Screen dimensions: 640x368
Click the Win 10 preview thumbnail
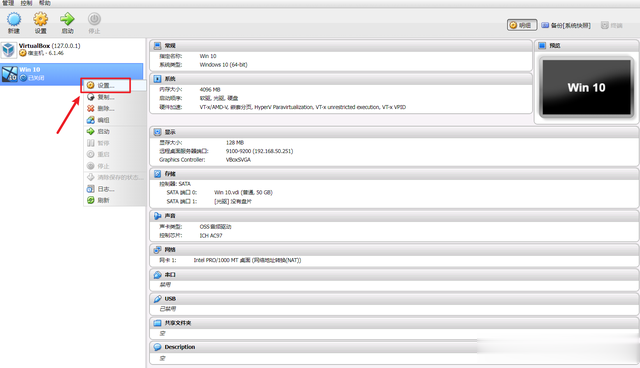pos(587,87)
